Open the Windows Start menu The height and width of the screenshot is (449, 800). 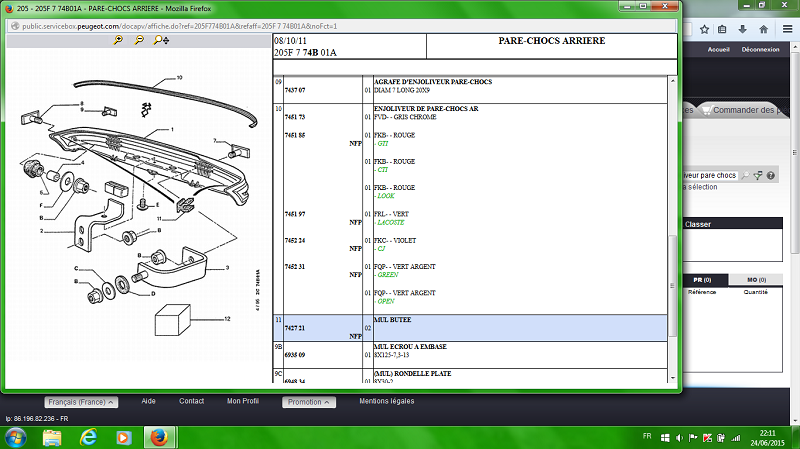pyautogui.click(x=15, y=438)
